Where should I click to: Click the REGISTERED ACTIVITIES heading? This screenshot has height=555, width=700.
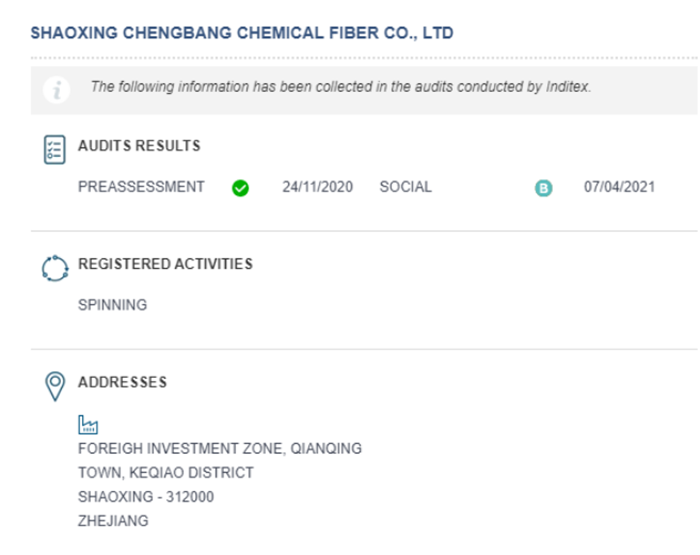tap(165, 264)
